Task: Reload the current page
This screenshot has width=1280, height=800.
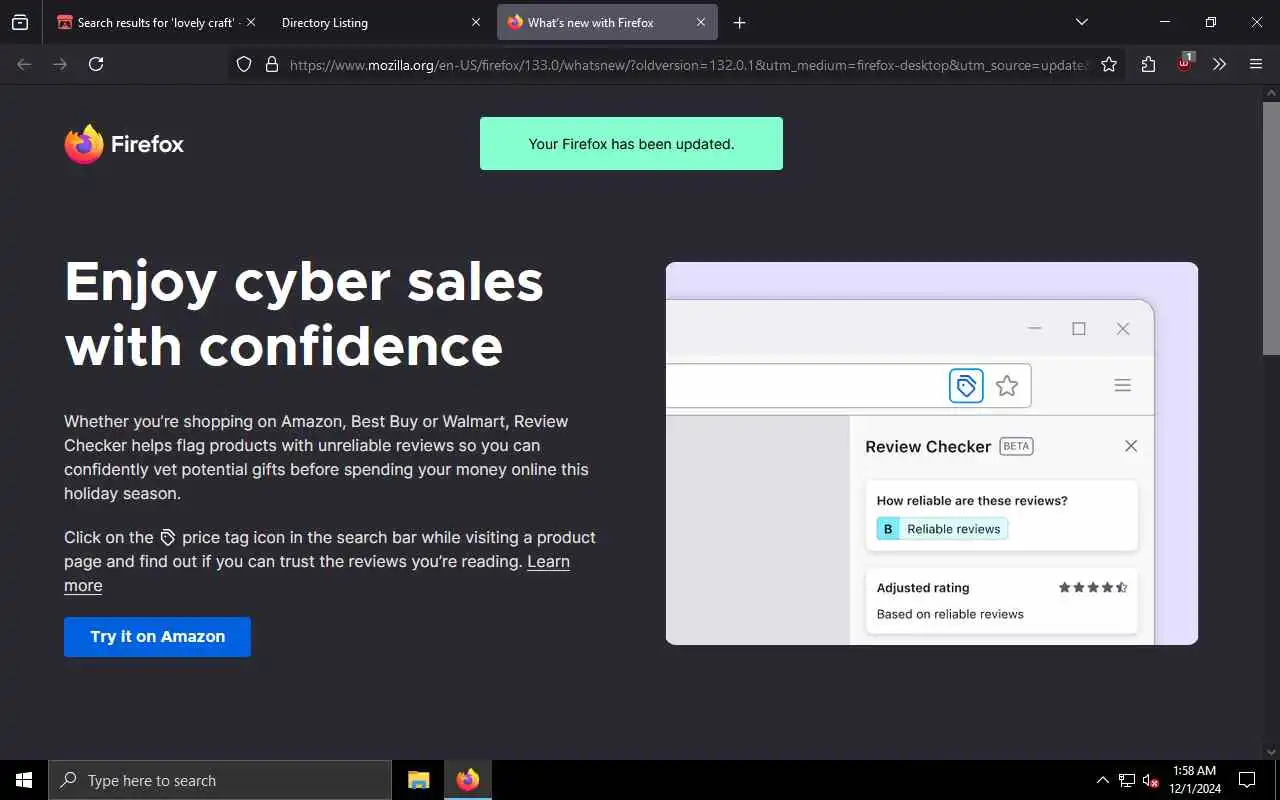Action: pyautogui.click(x=96, y=64)
